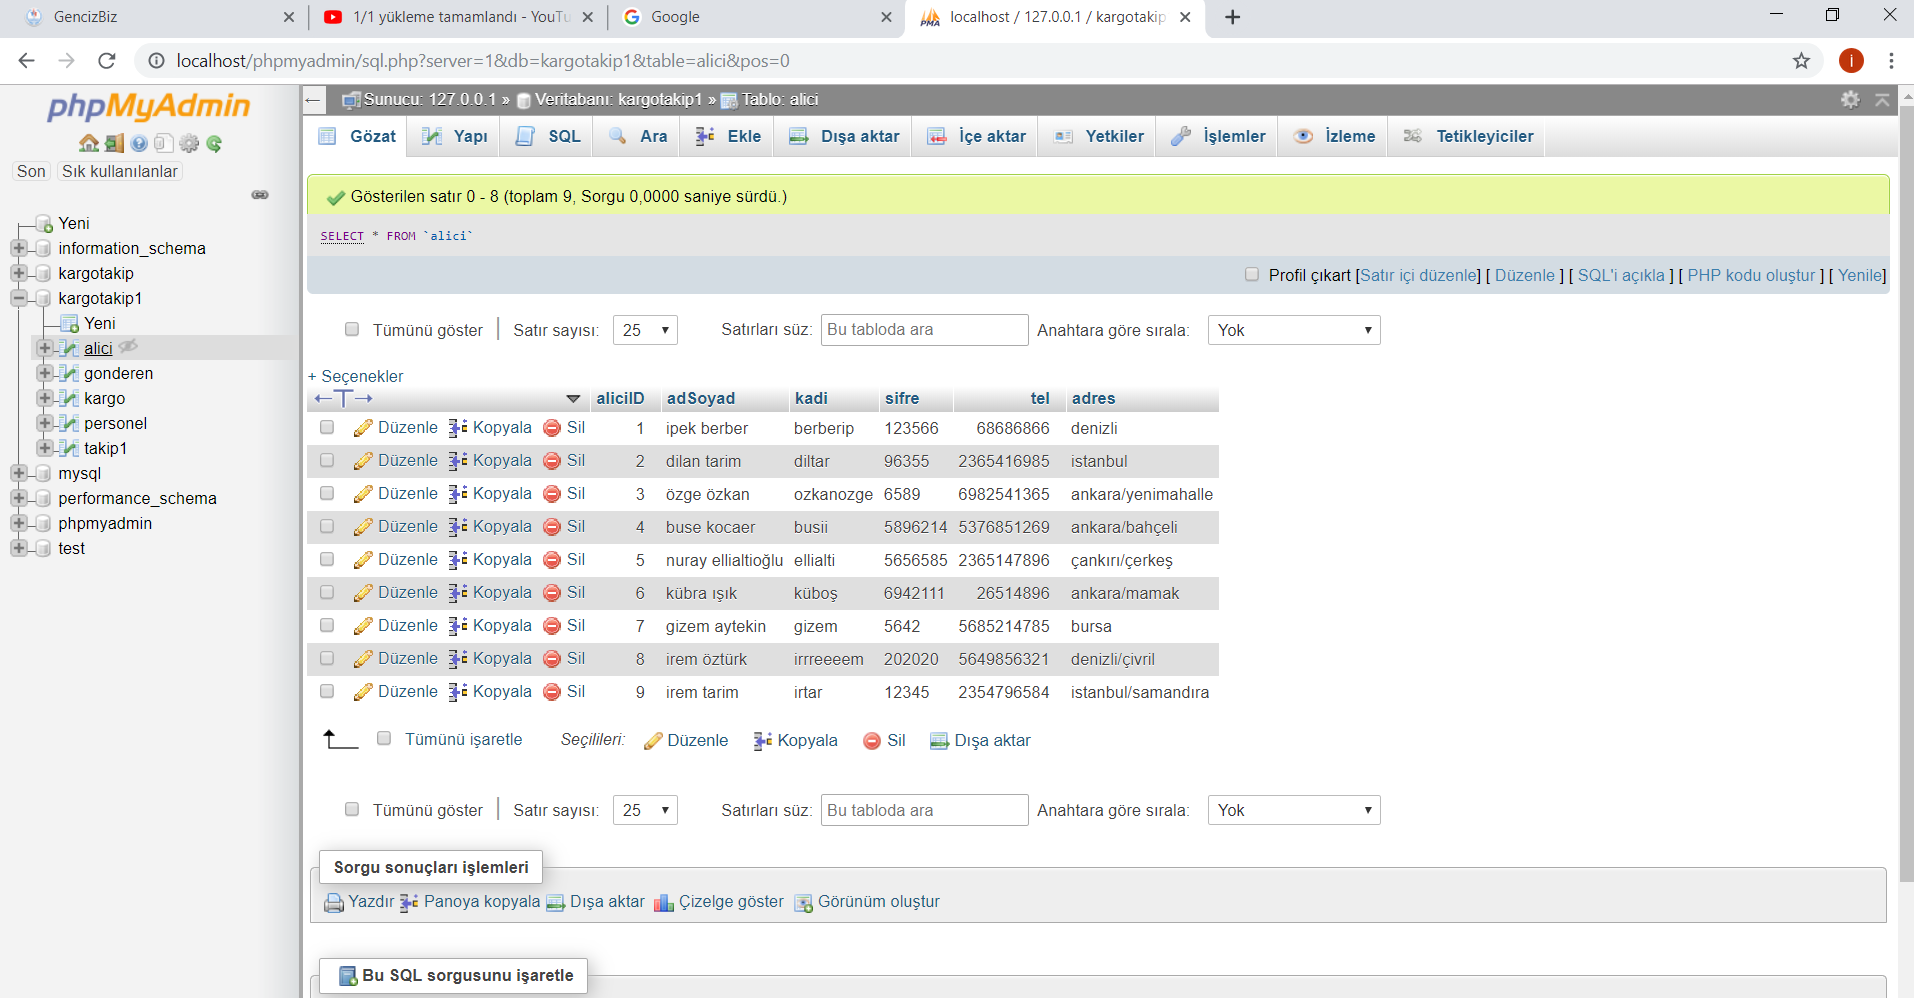Open phpMyAdmin documentation help icon
Image resolution: width=1914 pixels, height=998 pixels.
pyautogui.click(x=139, y=143)
